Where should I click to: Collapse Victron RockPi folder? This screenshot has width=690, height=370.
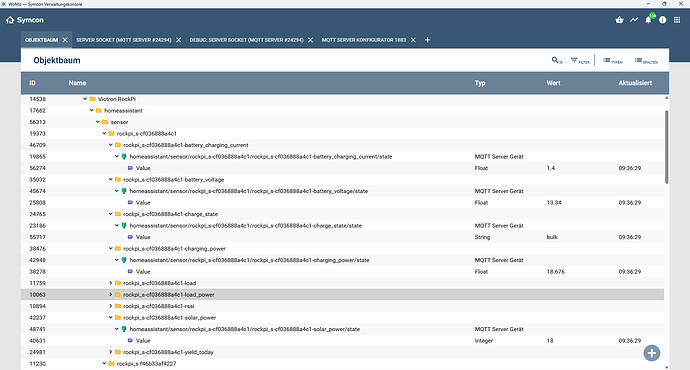(85, 99)
